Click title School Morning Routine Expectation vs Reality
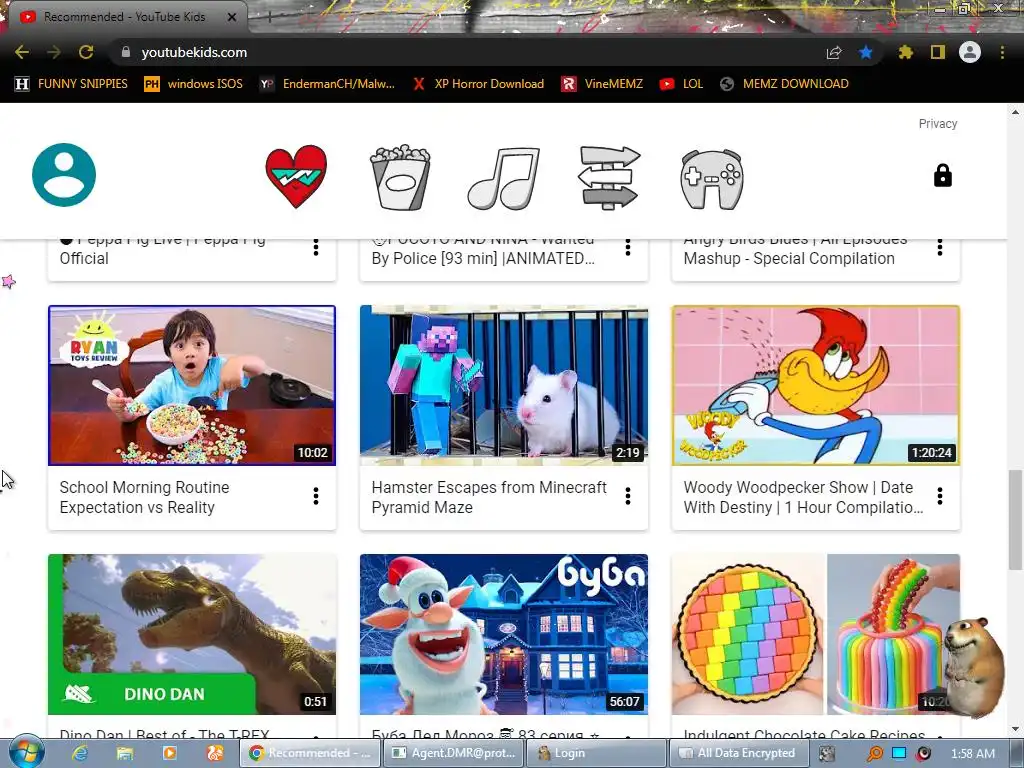This screenshot has height=768, width=1024. pos(144,497)
